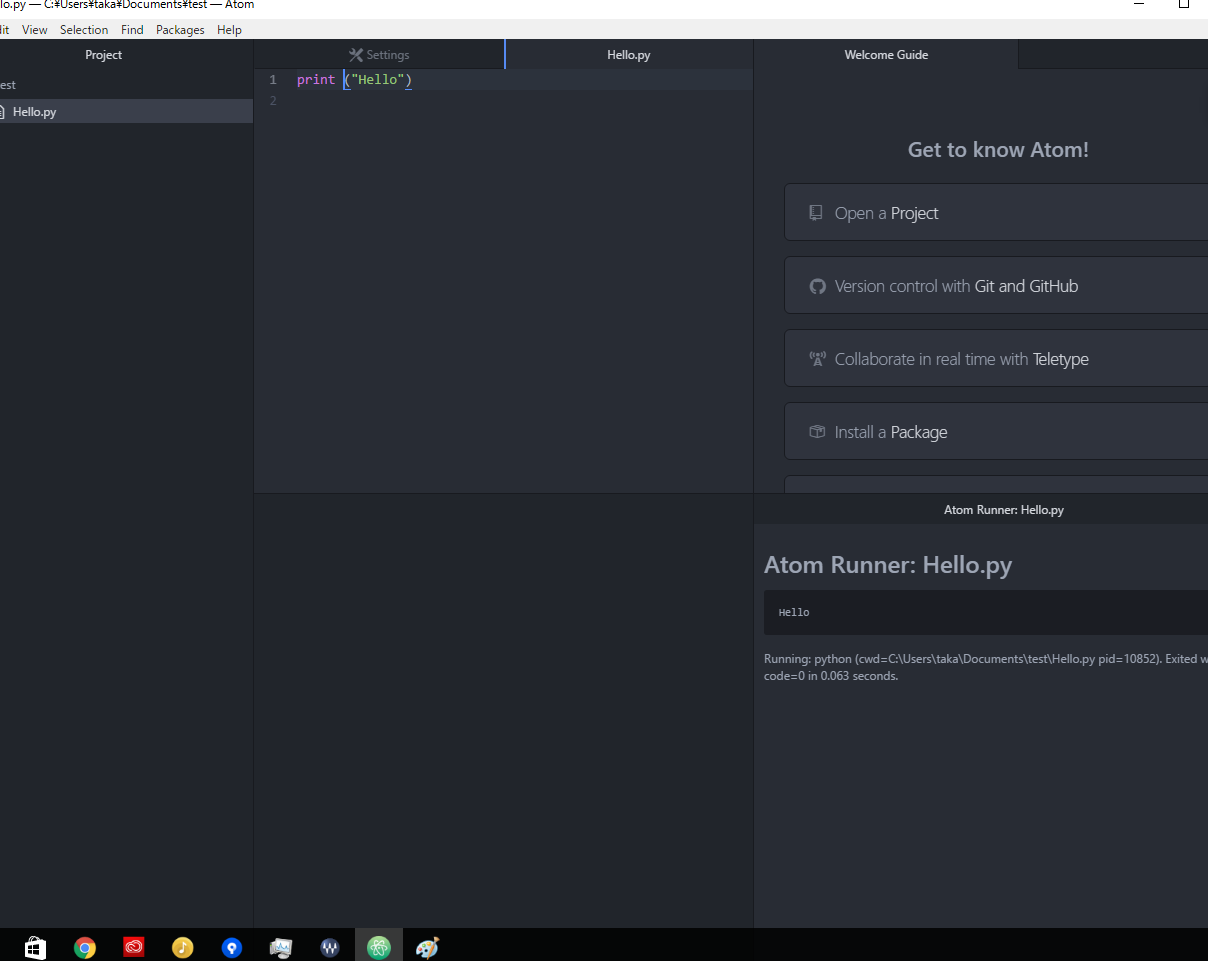The height and width of the screenshot is (961, 1208).
Task: Click the dark waveform app icon in the taskbar
Action: [330, 947]
